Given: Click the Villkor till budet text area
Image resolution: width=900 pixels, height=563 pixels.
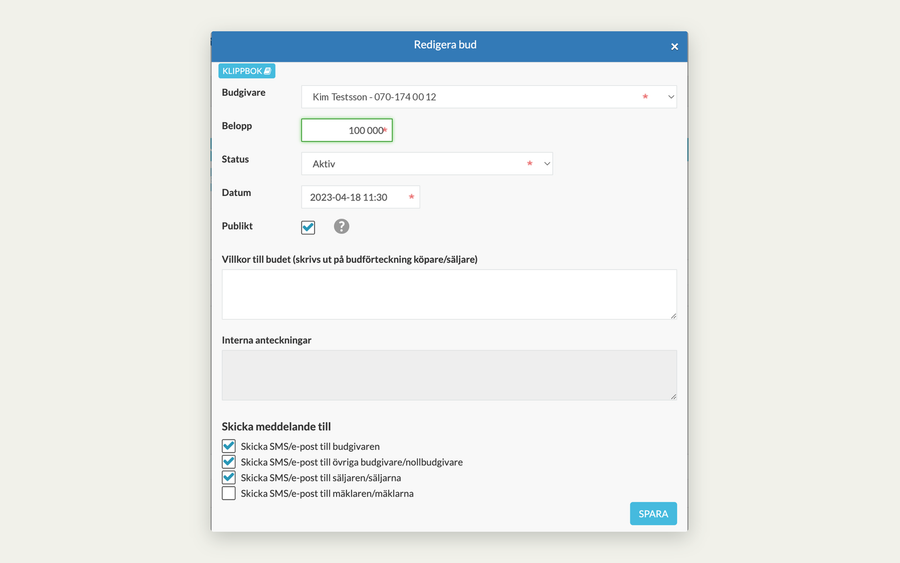Looking at the screenshot, I should 449,294.
